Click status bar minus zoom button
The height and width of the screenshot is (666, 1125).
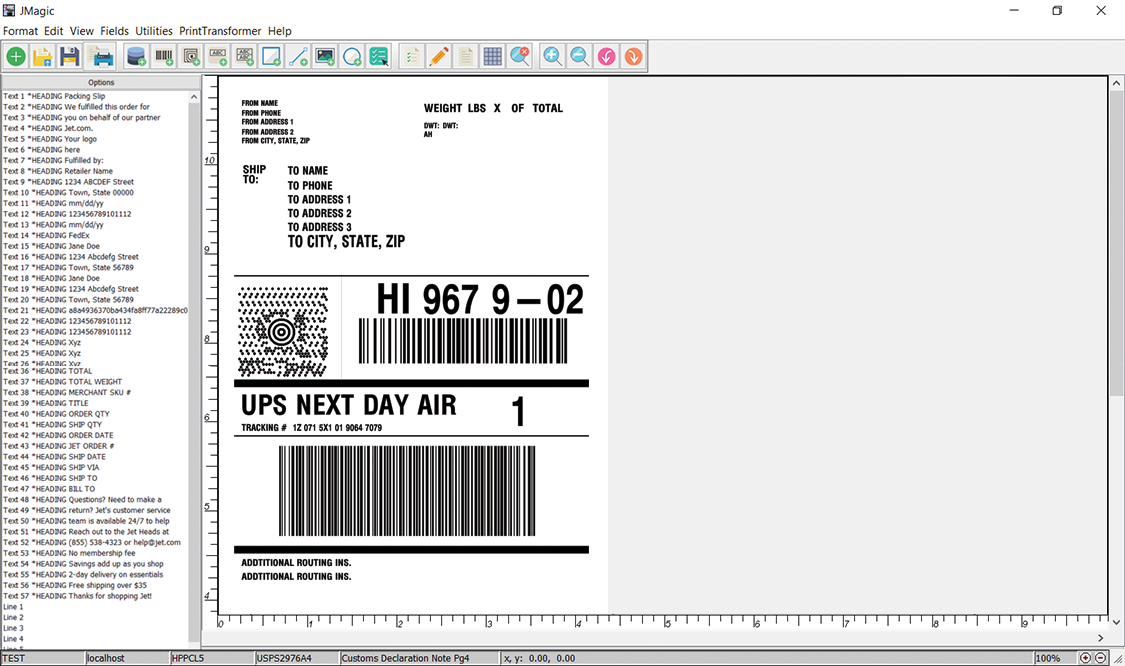(x=1101, y=658)
